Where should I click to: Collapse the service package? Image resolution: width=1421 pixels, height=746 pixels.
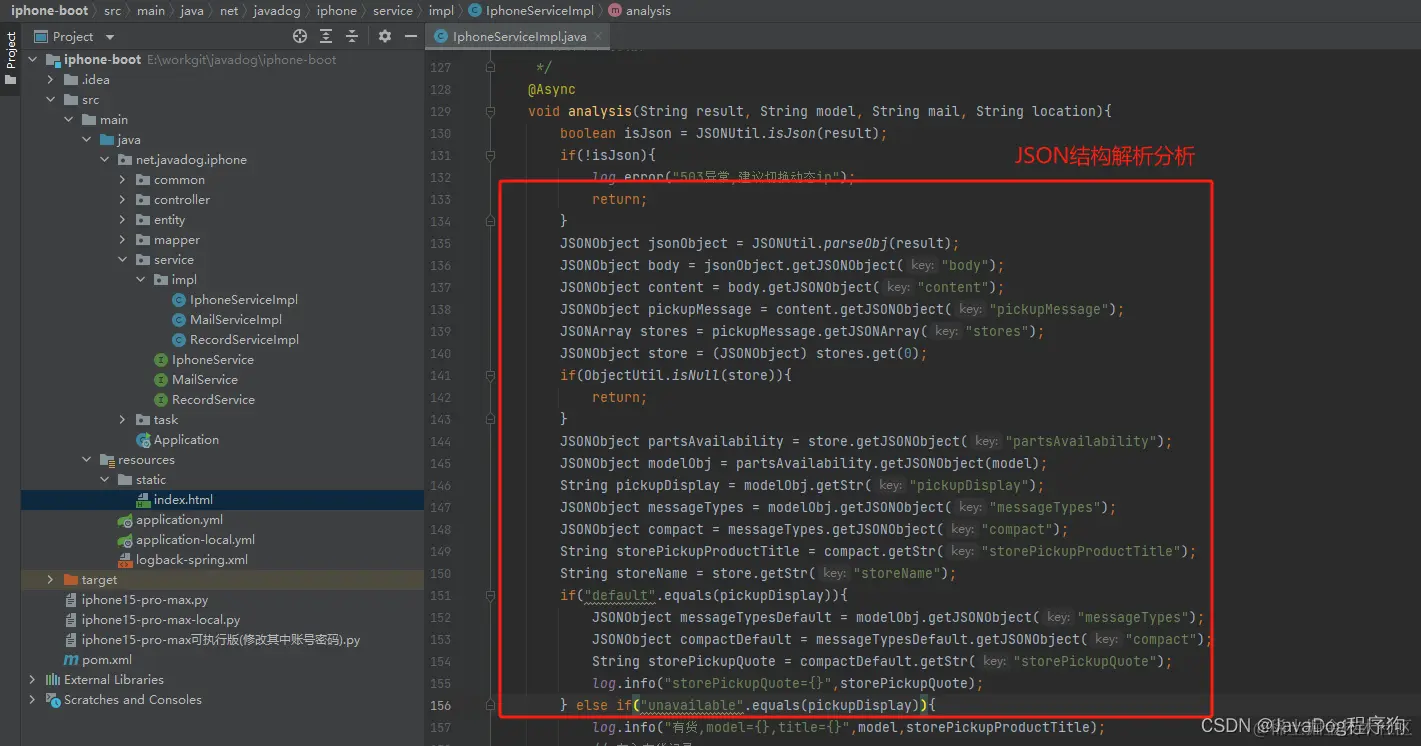pos(122,260)
